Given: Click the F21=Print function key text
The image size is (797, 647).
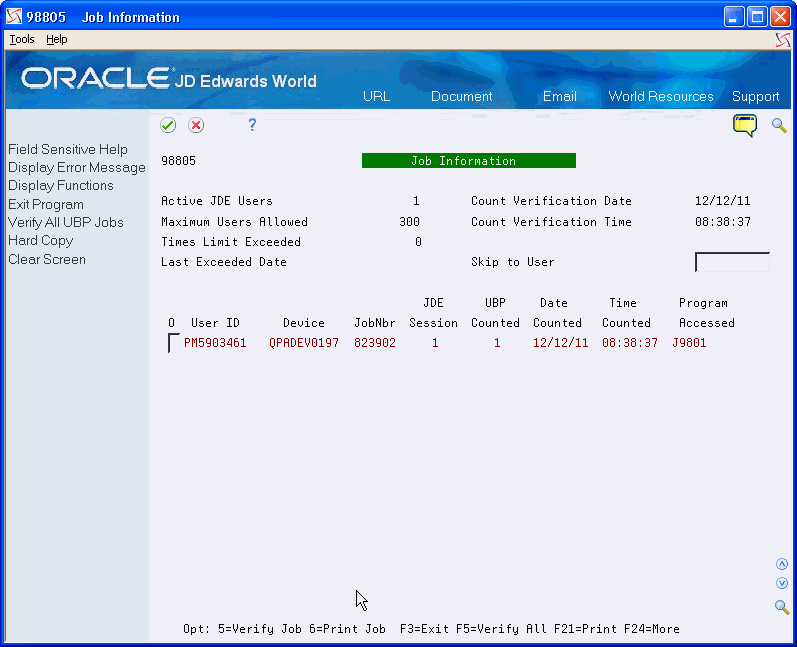Looking at the screenshot, I should coord(586,629).
